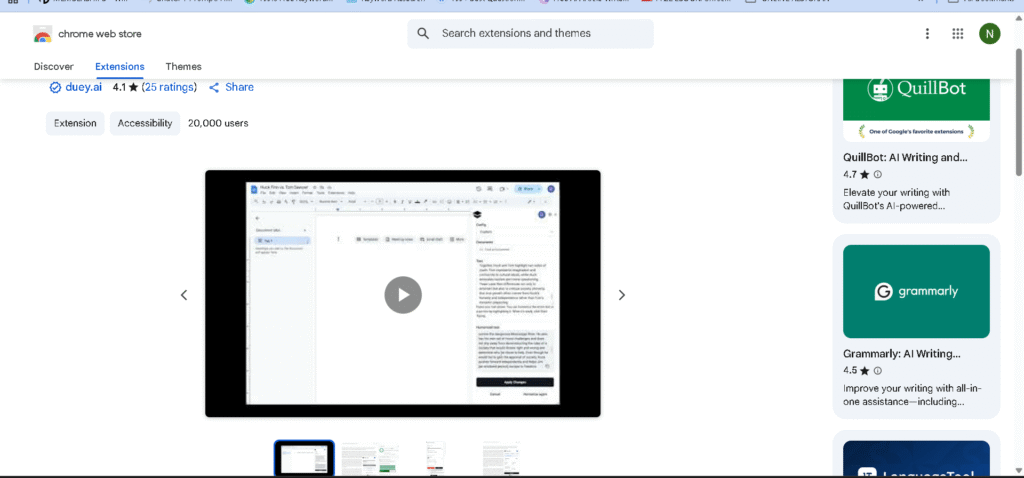The height and width of the screenshot is (478, 1024).
Task: Click the Elevate your writing description
Action: tap(897, 199)
